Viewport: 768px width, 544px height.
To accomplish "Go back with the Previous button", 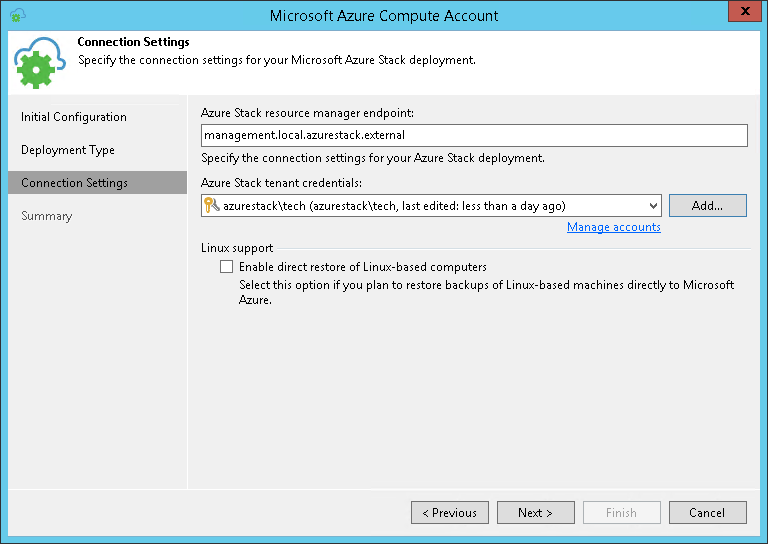I will [450, 513].
